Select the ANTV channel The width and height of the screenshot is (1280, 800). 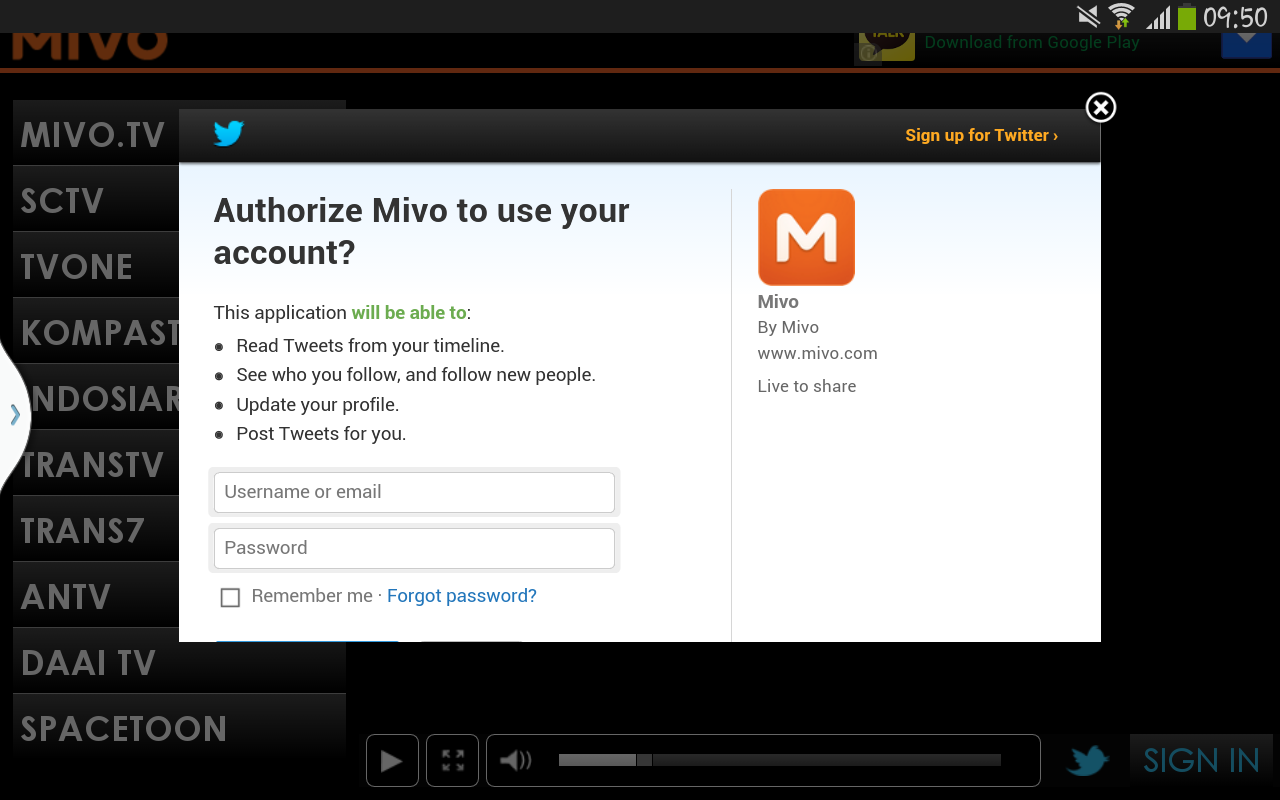(x=96, y=596)
